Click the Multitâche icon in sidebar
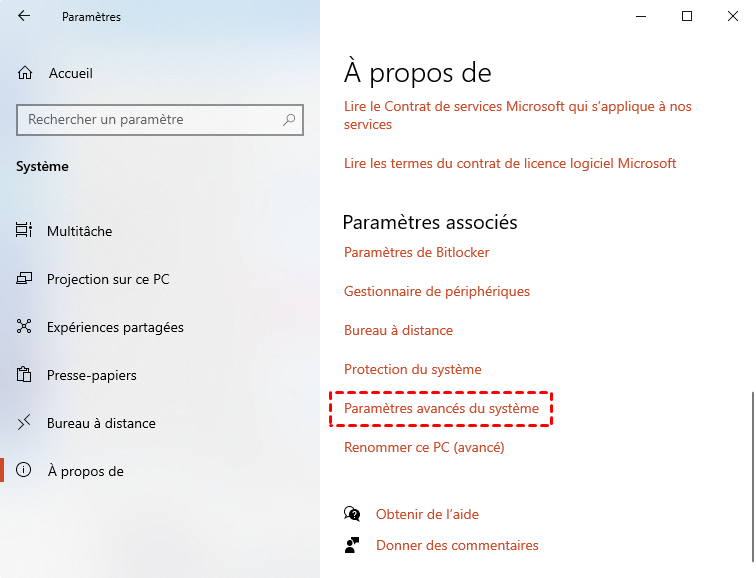Screen dimensions: 756x578 [24, 230]
